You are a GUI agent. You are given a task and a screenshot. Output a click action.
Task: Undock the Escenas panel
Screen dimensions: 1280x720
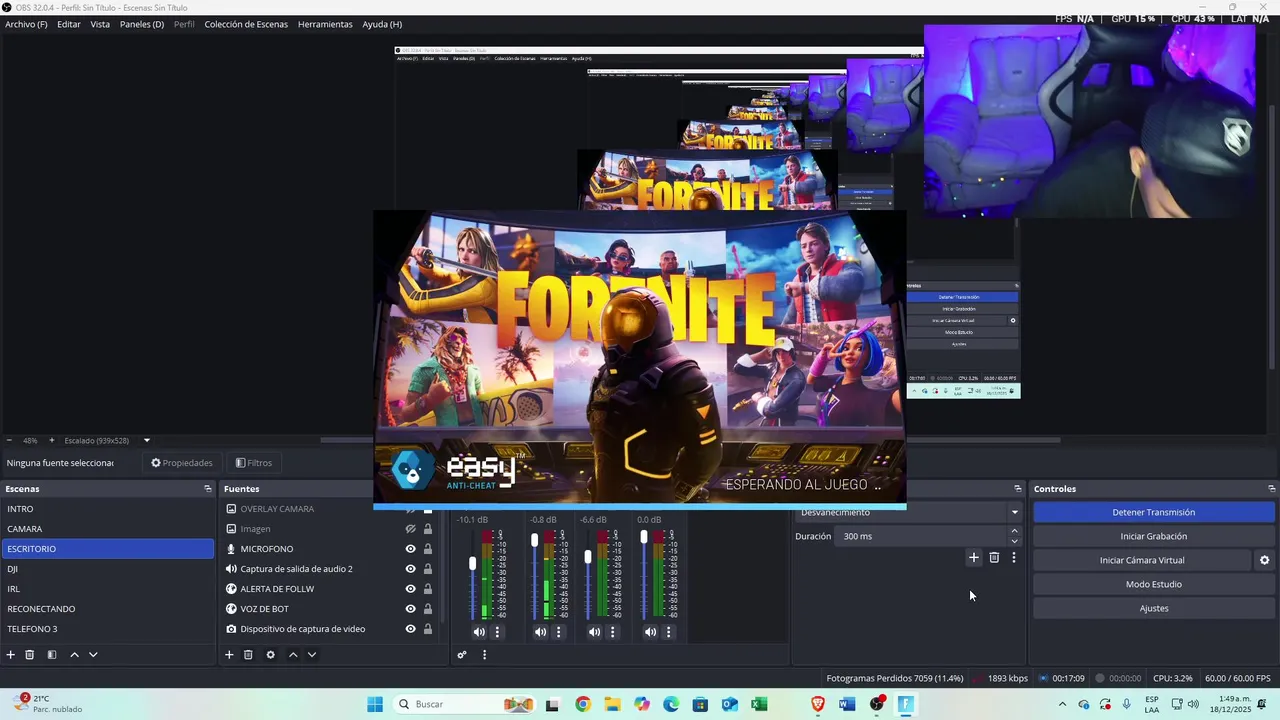pyautogui.click(x=208, y=489)
